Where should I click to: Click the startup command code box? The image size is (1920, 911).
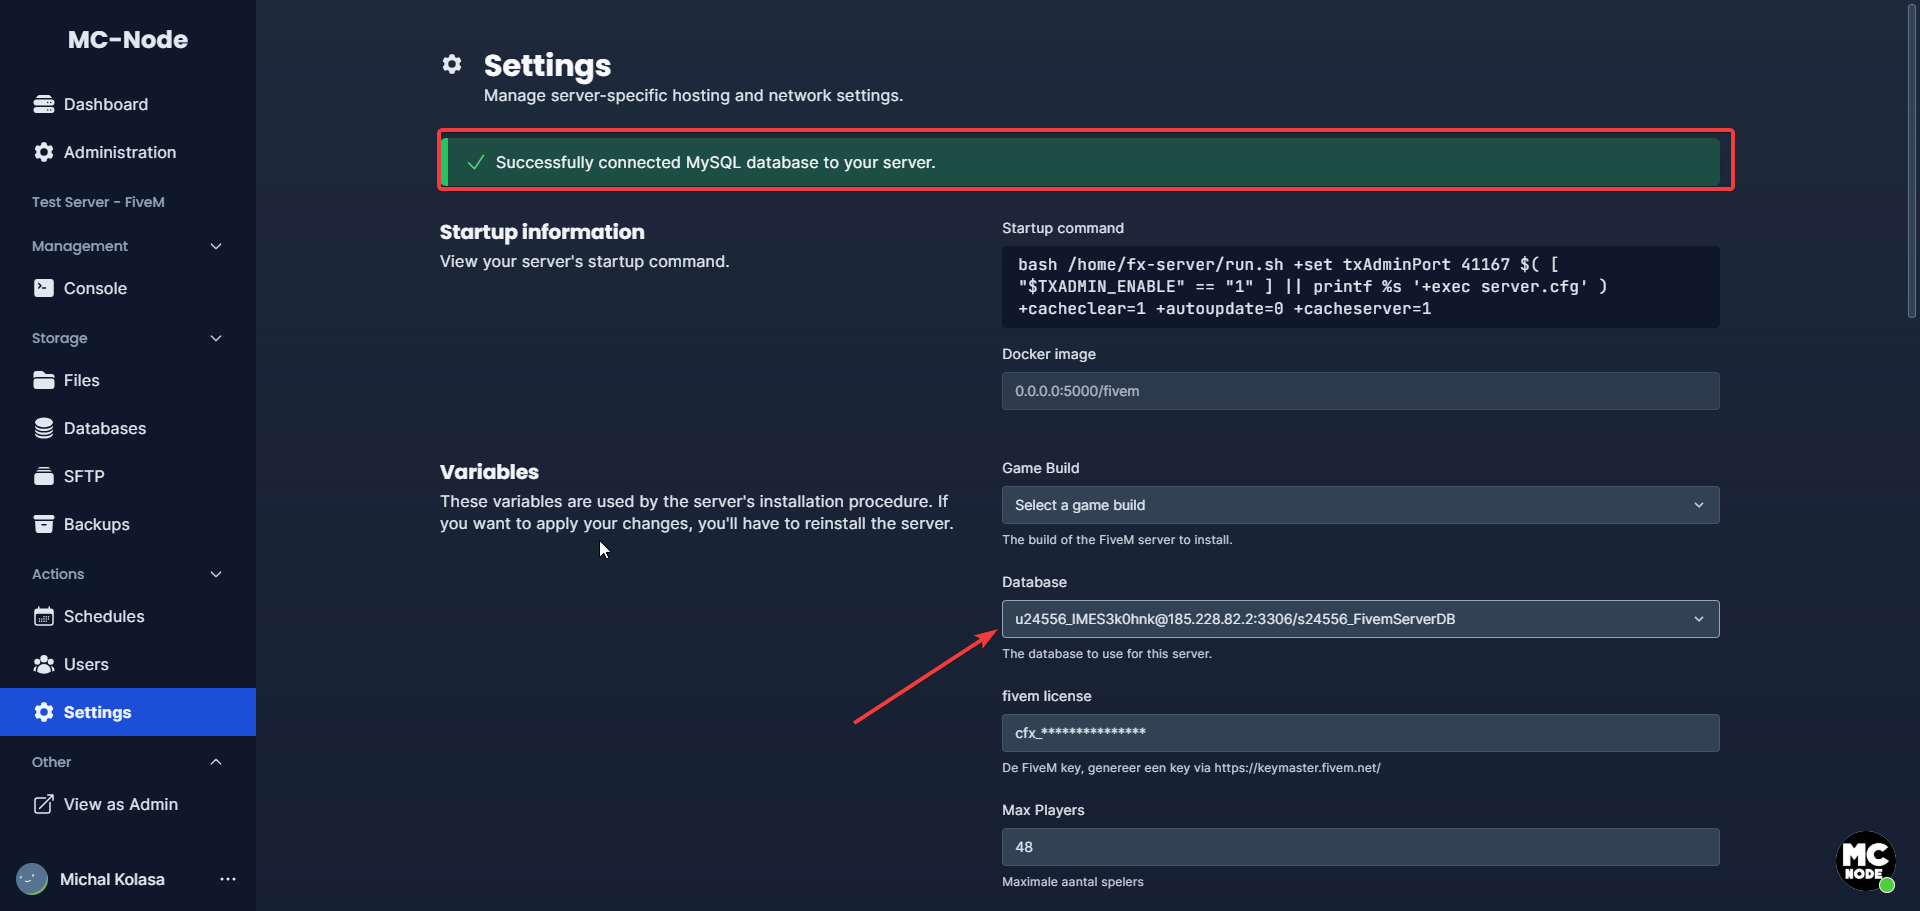tap(1360, 287)
